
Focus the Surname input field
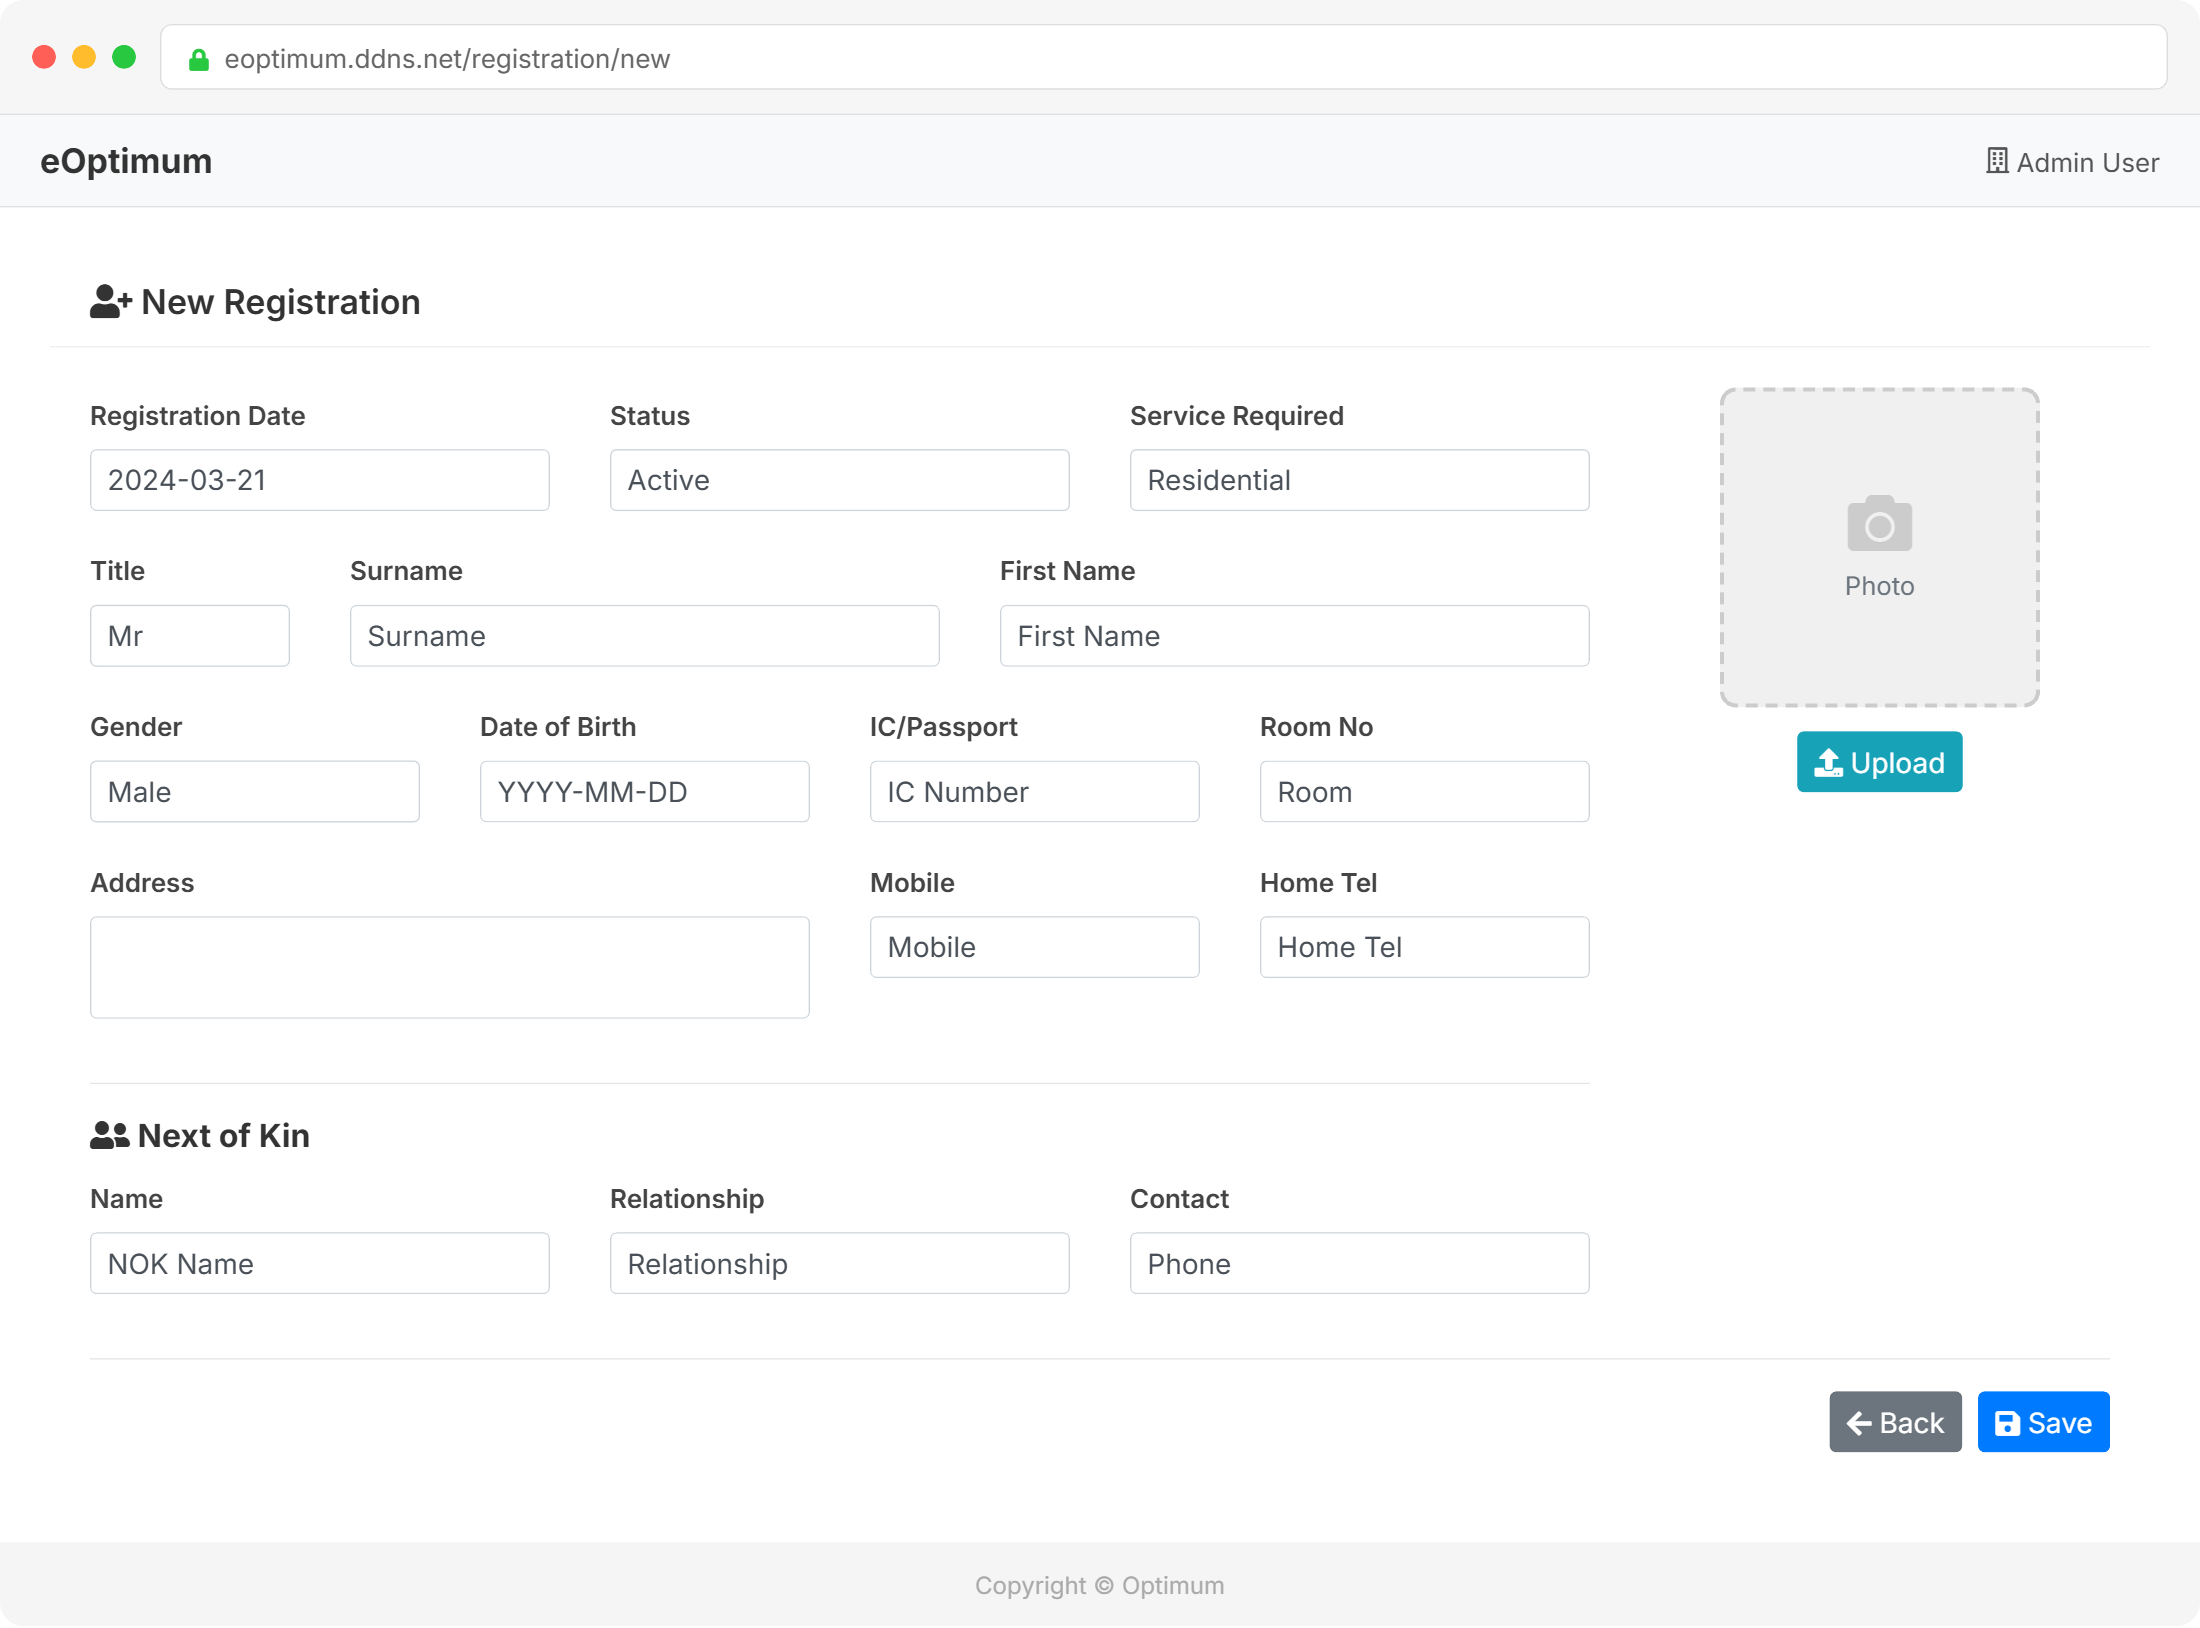[644, 636]
